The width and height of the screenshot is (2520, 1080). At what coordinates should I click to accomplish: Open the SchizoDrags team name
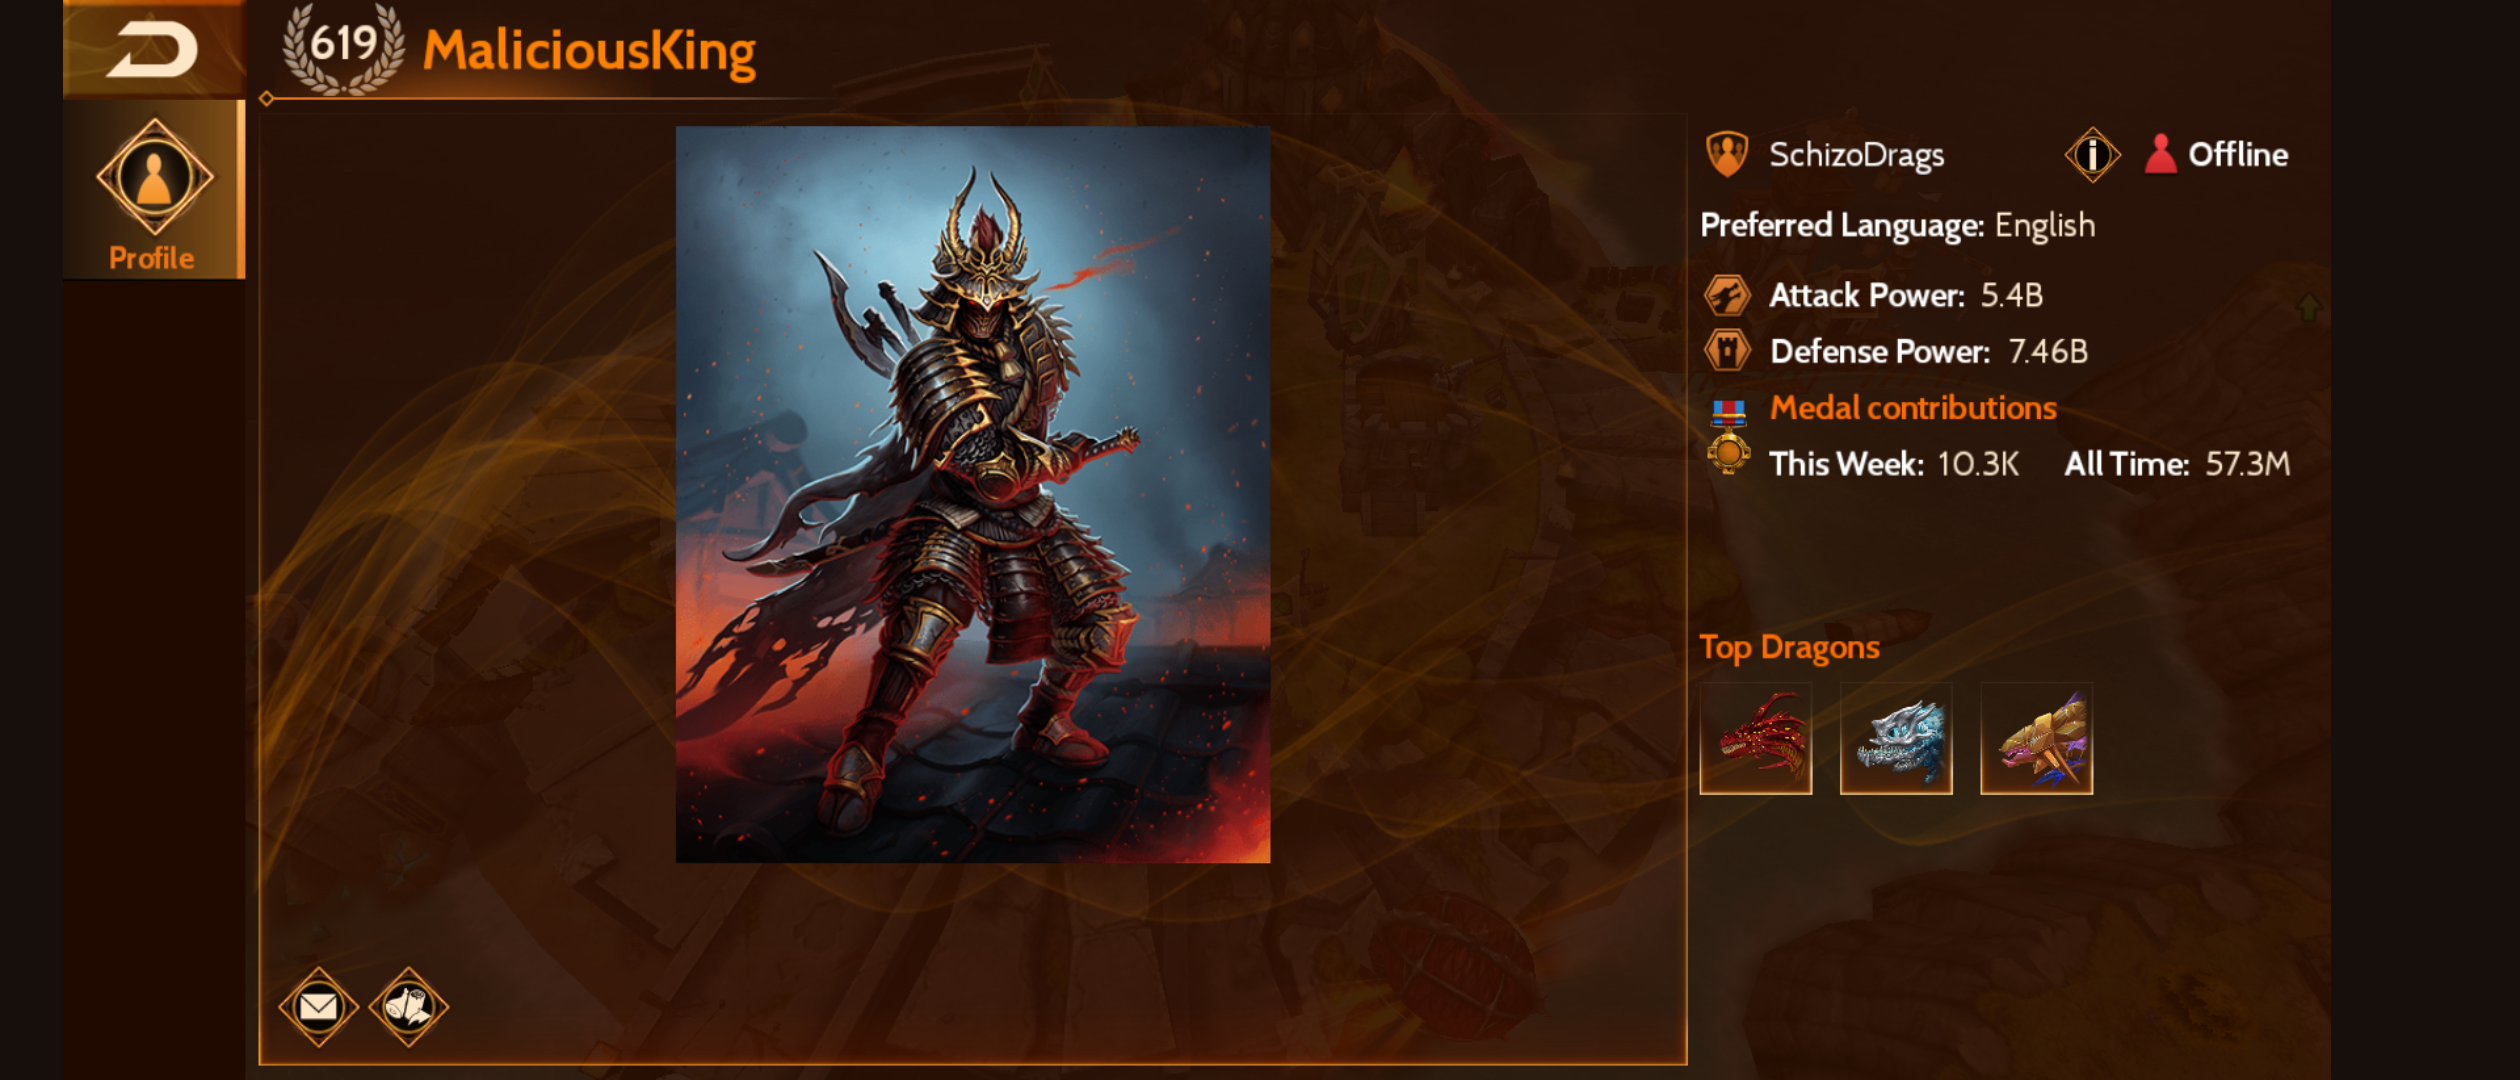[x=1856, y=155]
